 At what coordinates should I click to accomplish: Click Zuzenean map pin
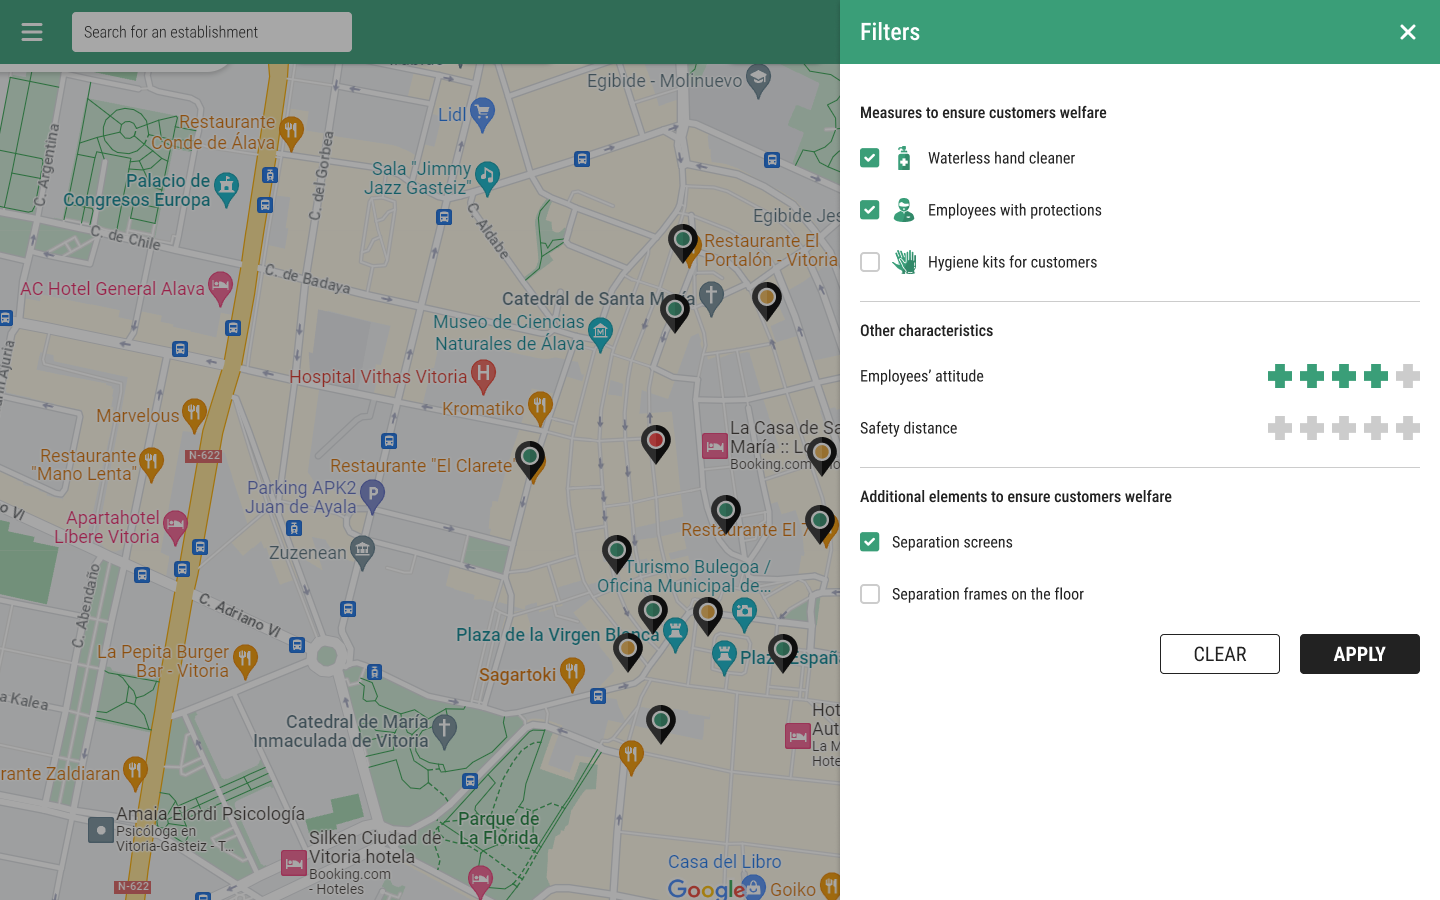coord(362,551)
